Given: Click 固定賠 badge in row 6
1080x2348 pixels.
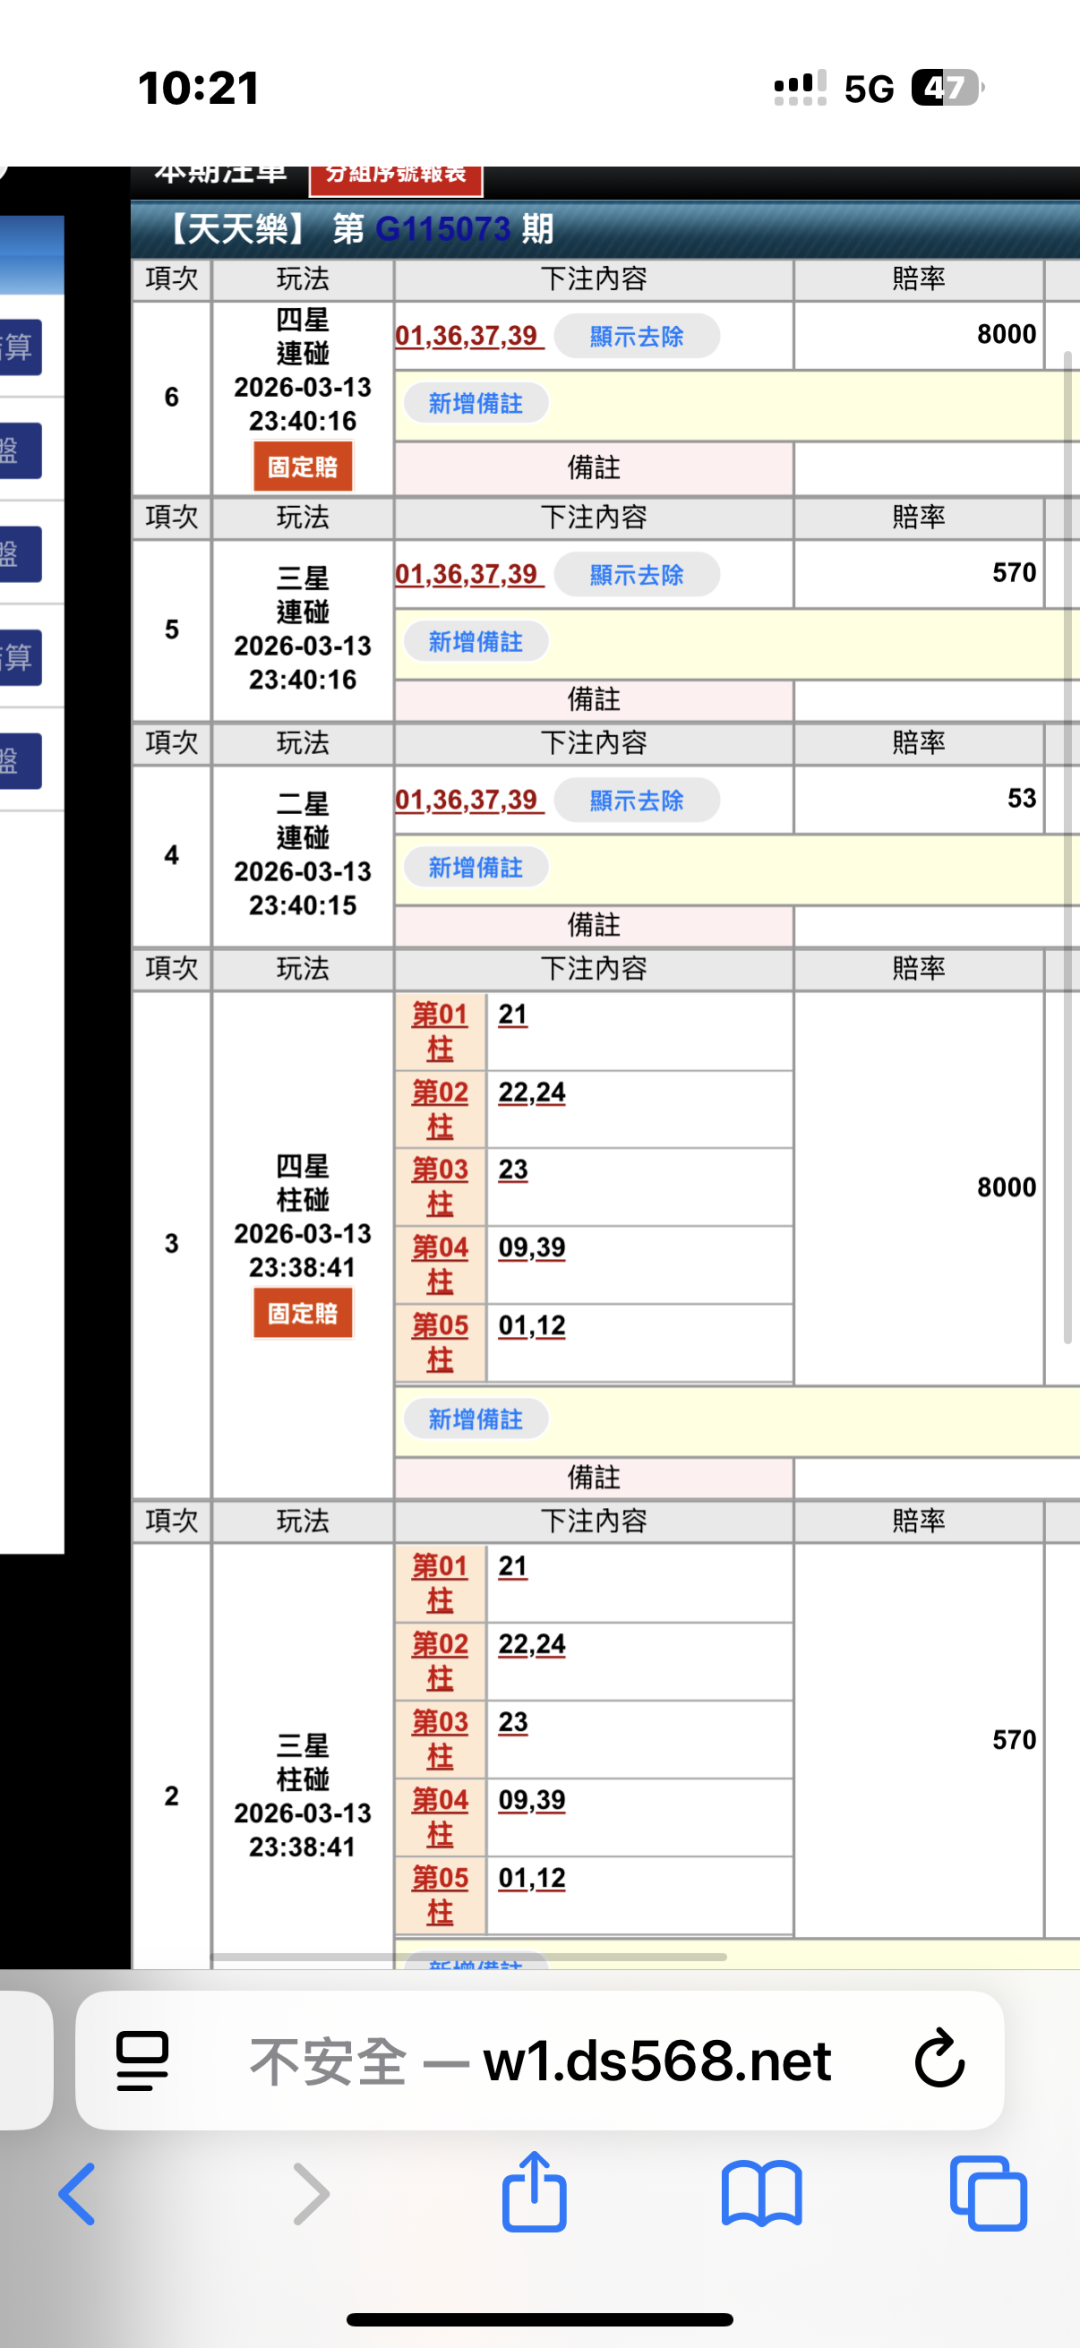Looking at the screenshot, I should click(x=303, y=467).
